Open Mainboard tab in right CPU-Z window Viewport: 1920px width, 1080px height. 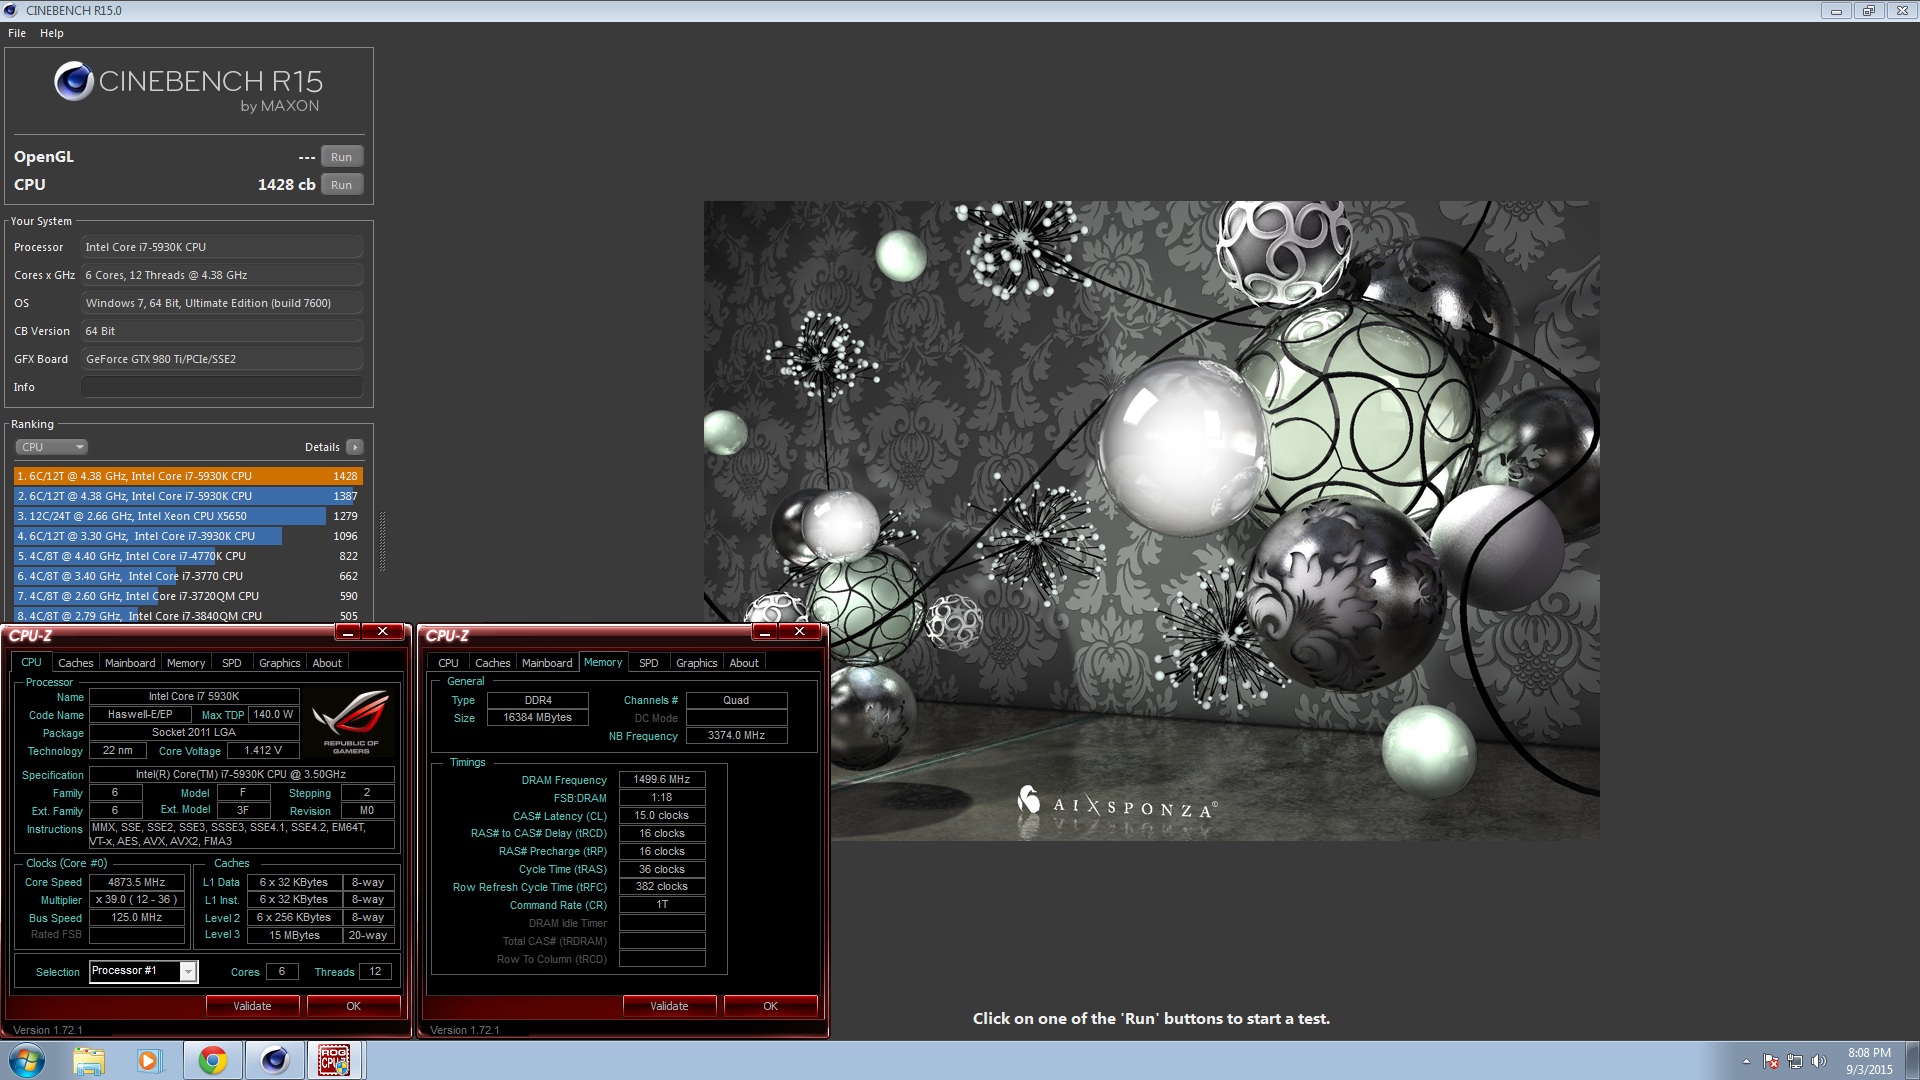click(x=547, y=663)
